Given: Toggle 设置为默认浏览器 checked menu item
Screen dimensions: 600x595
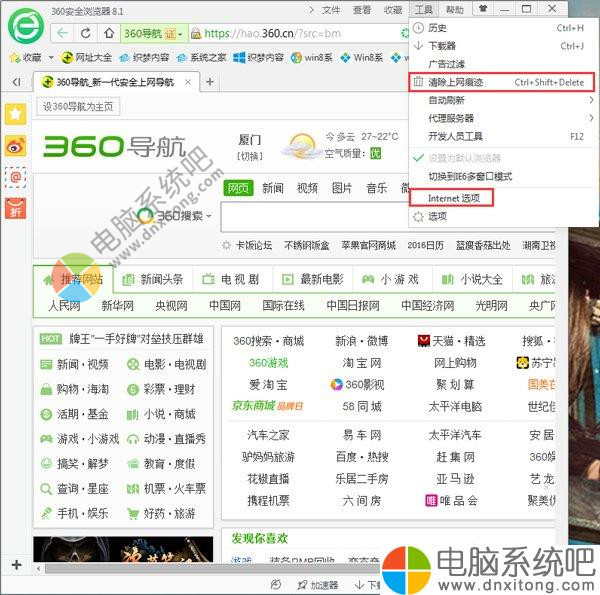Looking at the screenshot, I should tap(465, 158).
